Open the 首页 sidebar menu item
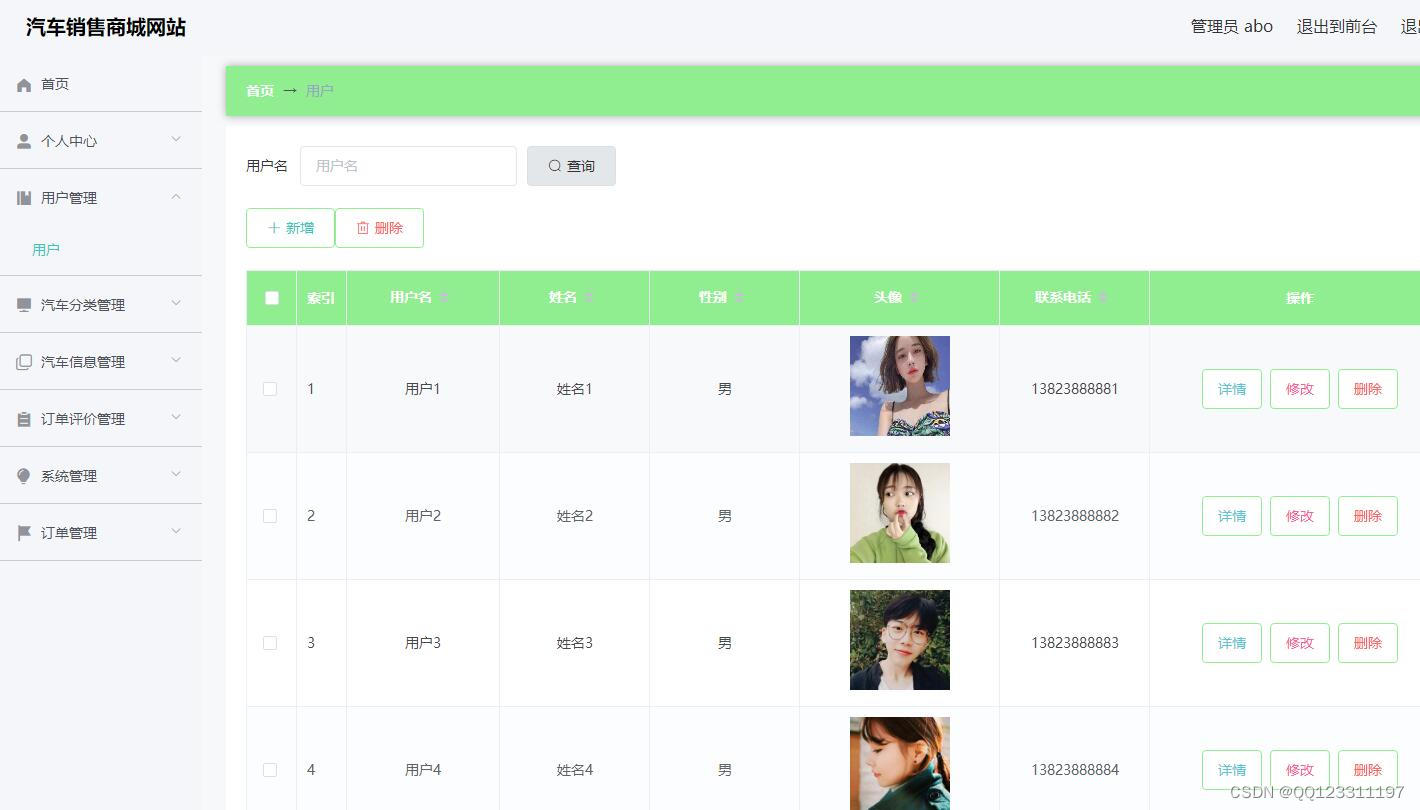 point(101,84)
